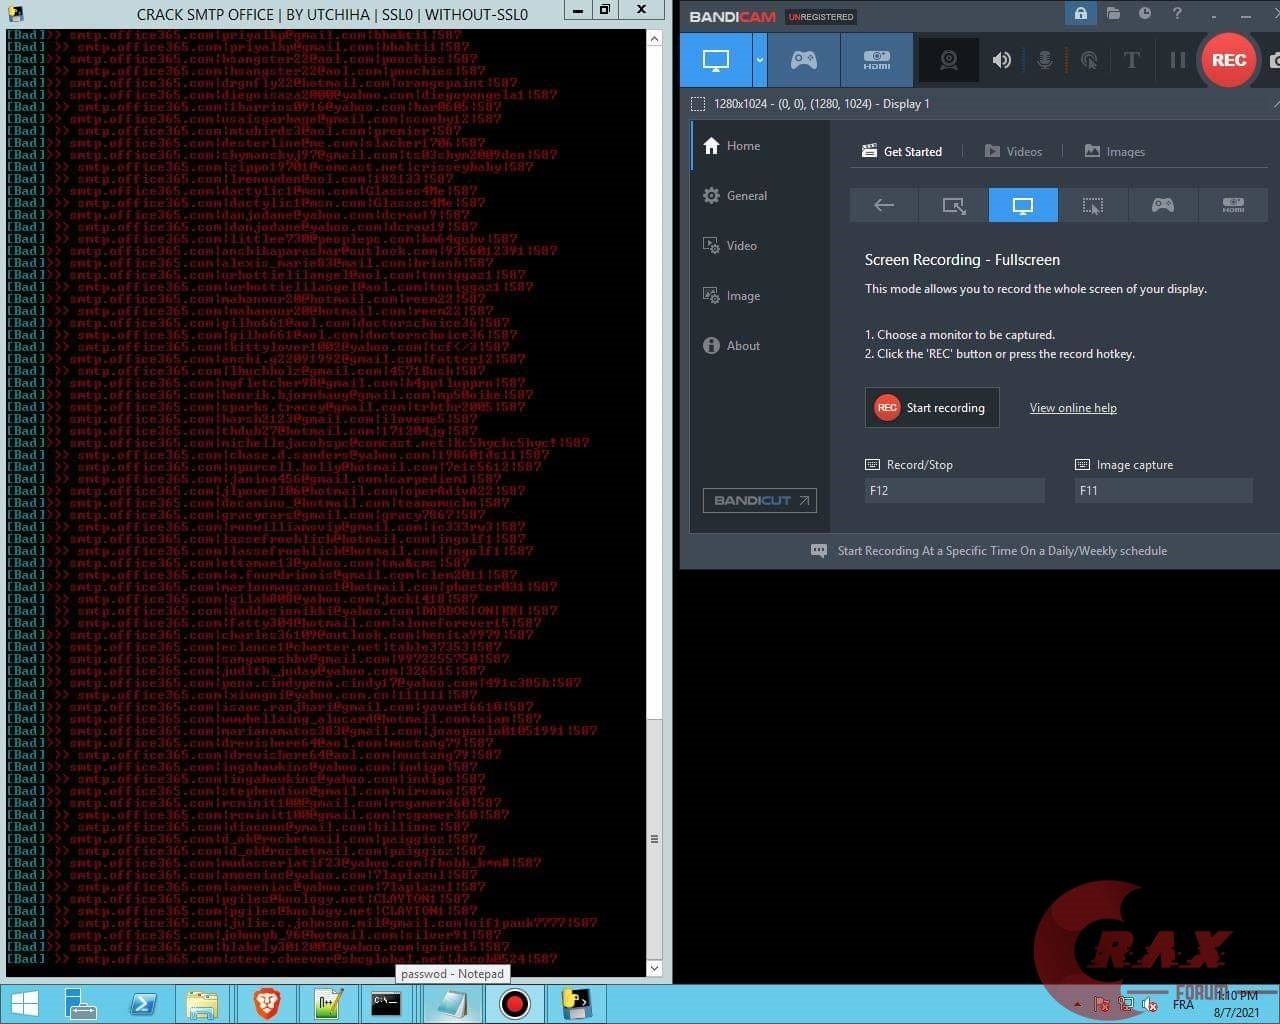Click the BANDICUT button
The height and width of the screenshot is (1024, 1280).
[x=760, y=500]
